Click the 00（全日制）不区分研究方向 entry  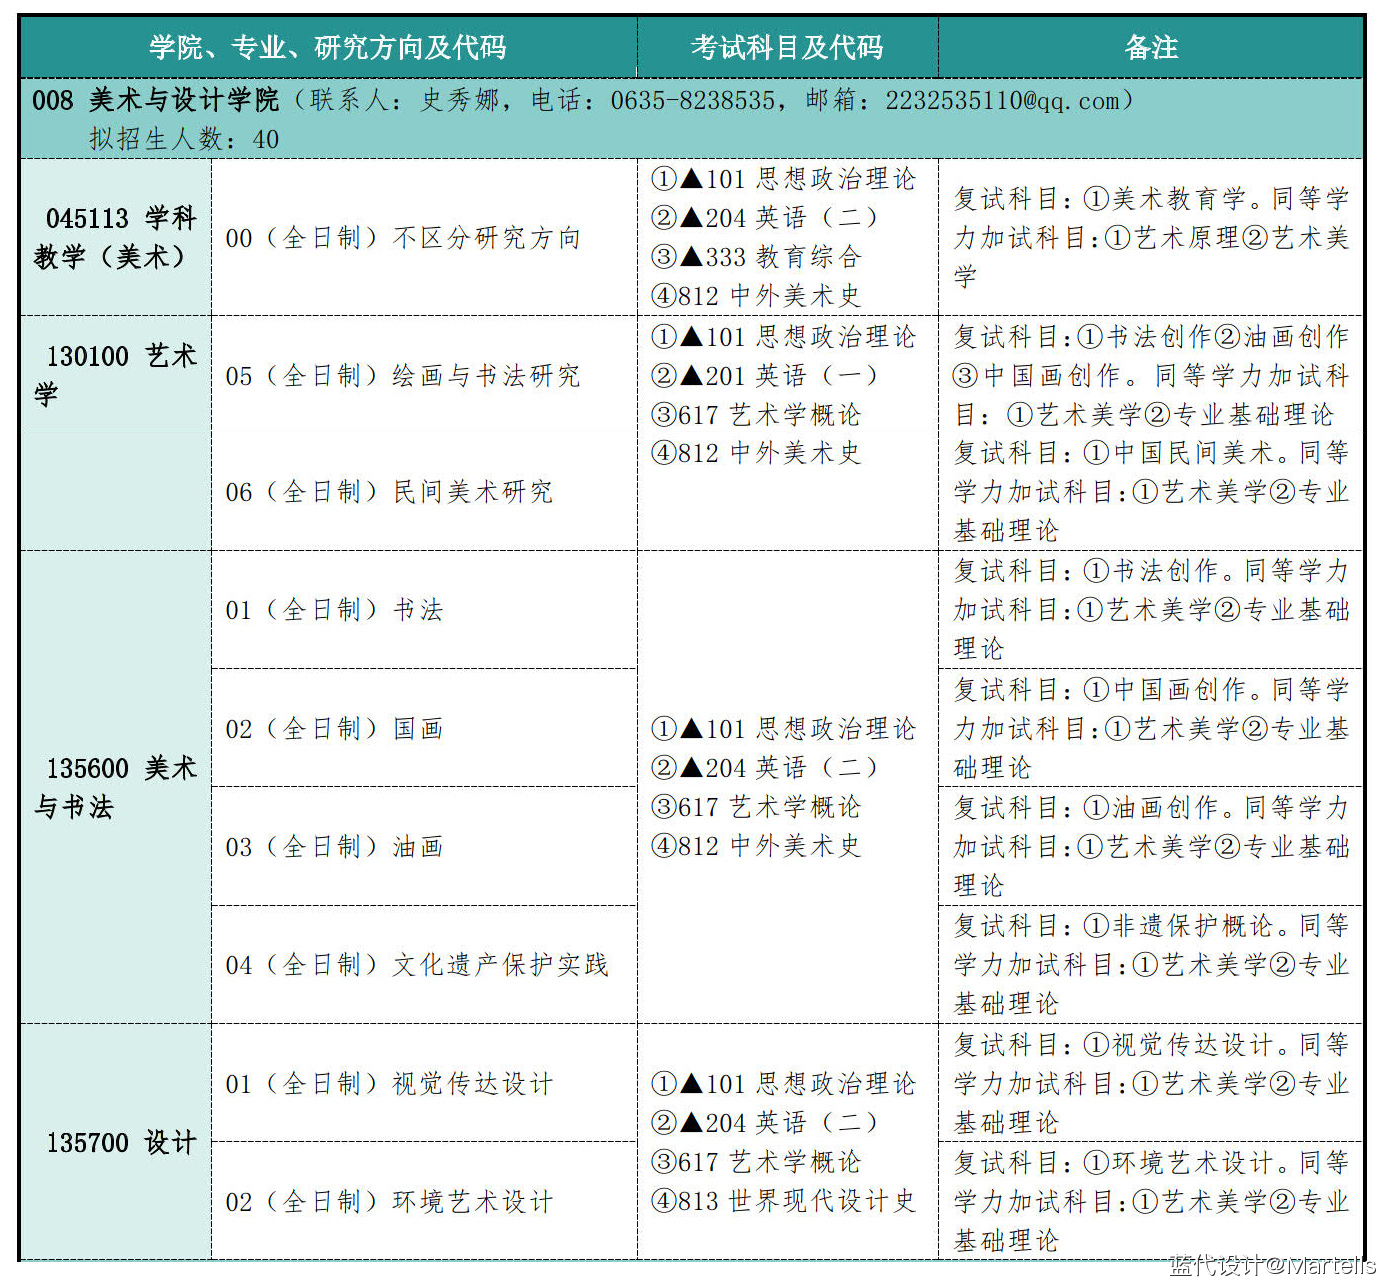[x=403, y=238]
